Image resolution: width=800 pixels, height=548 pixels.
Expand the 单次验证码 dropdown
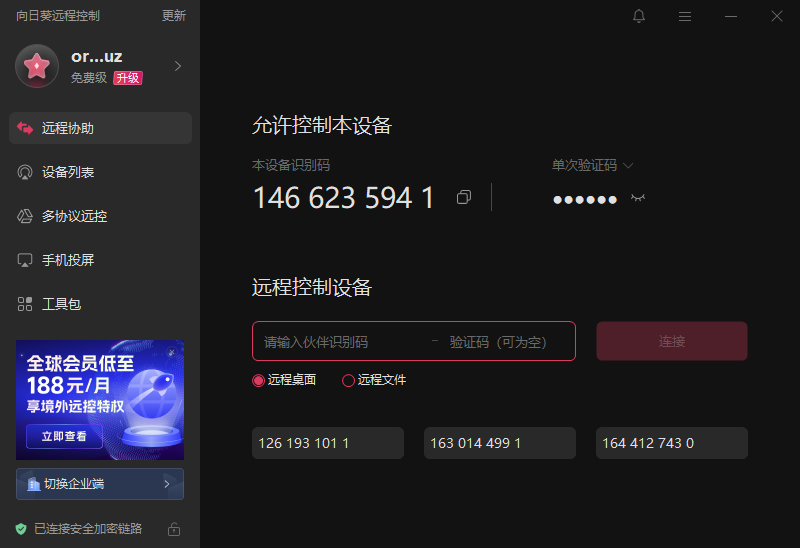click(x=592, y=165)
